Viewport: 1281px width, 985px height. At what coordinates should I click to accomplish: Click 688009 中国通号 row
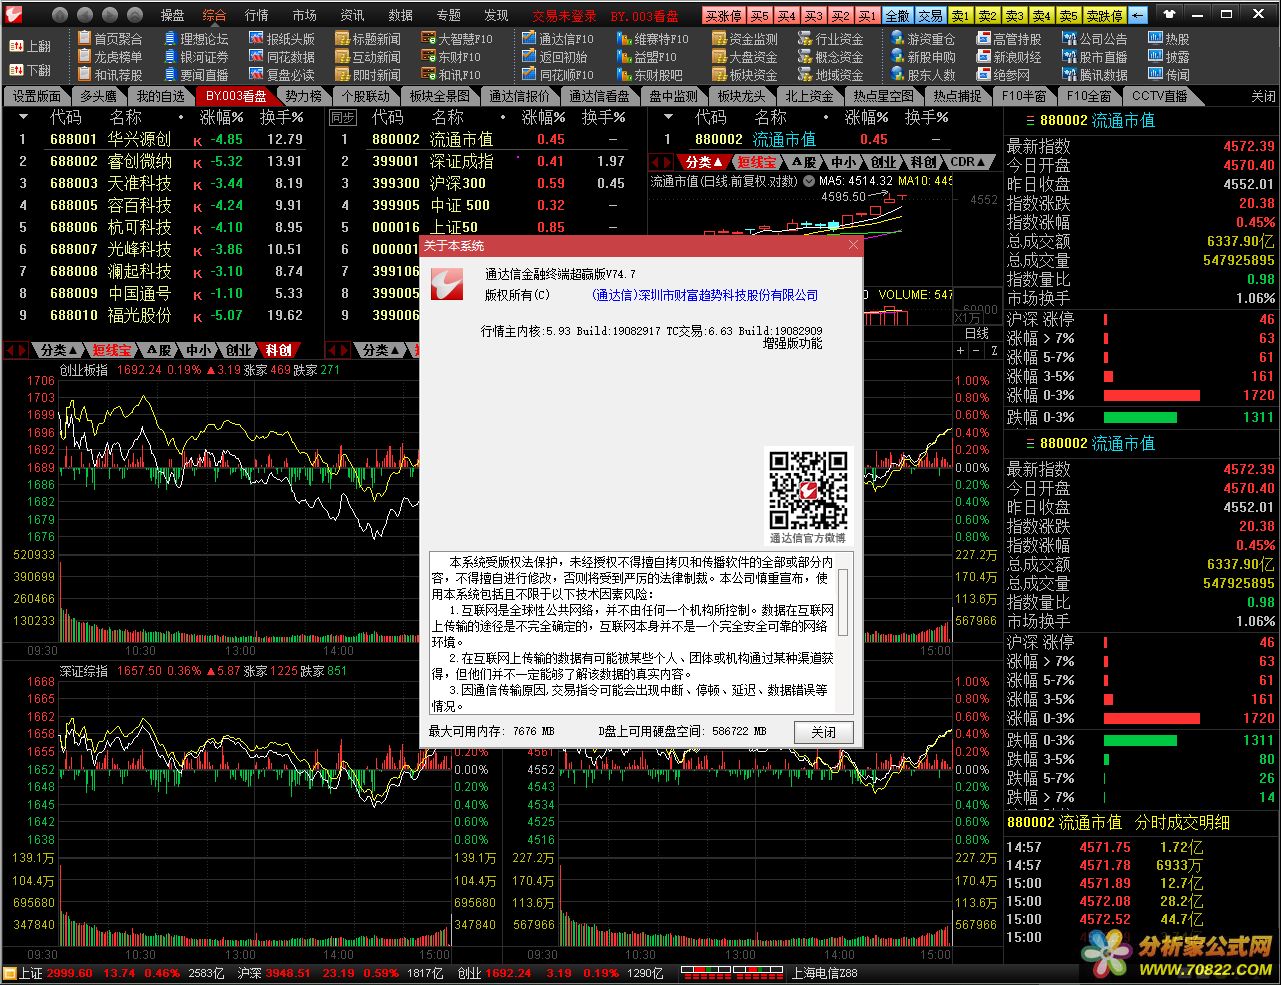[163, 293]
